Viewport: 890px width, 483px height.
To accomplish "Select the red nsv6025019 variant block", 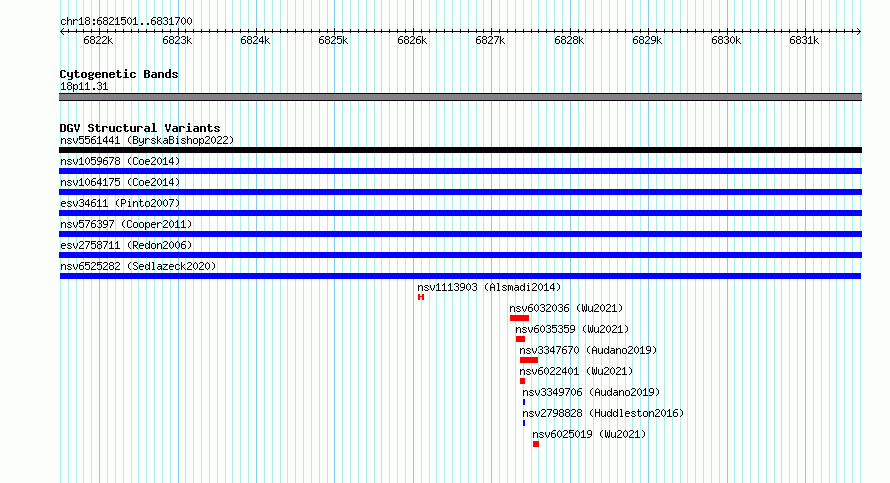I will (x=536, y=444).
